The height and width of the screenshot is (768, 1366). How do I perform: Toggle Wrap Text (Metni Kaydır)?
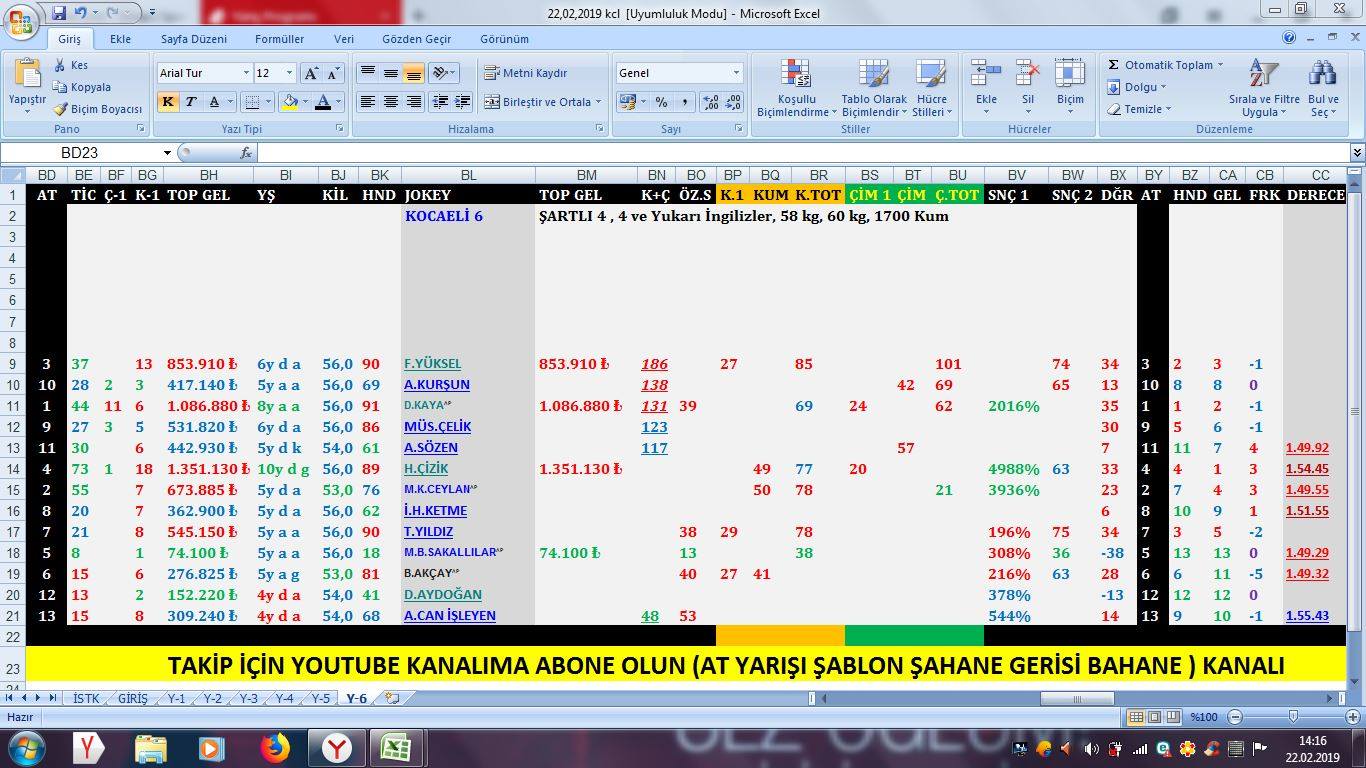[x=526, y=73]
